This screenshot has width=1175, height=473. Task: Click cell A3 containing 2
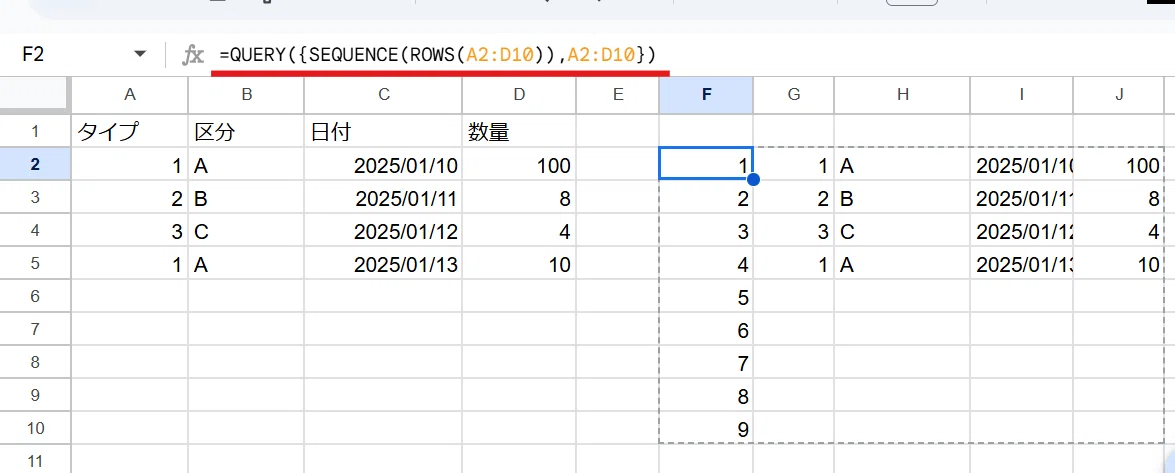[x=130, y=197]
